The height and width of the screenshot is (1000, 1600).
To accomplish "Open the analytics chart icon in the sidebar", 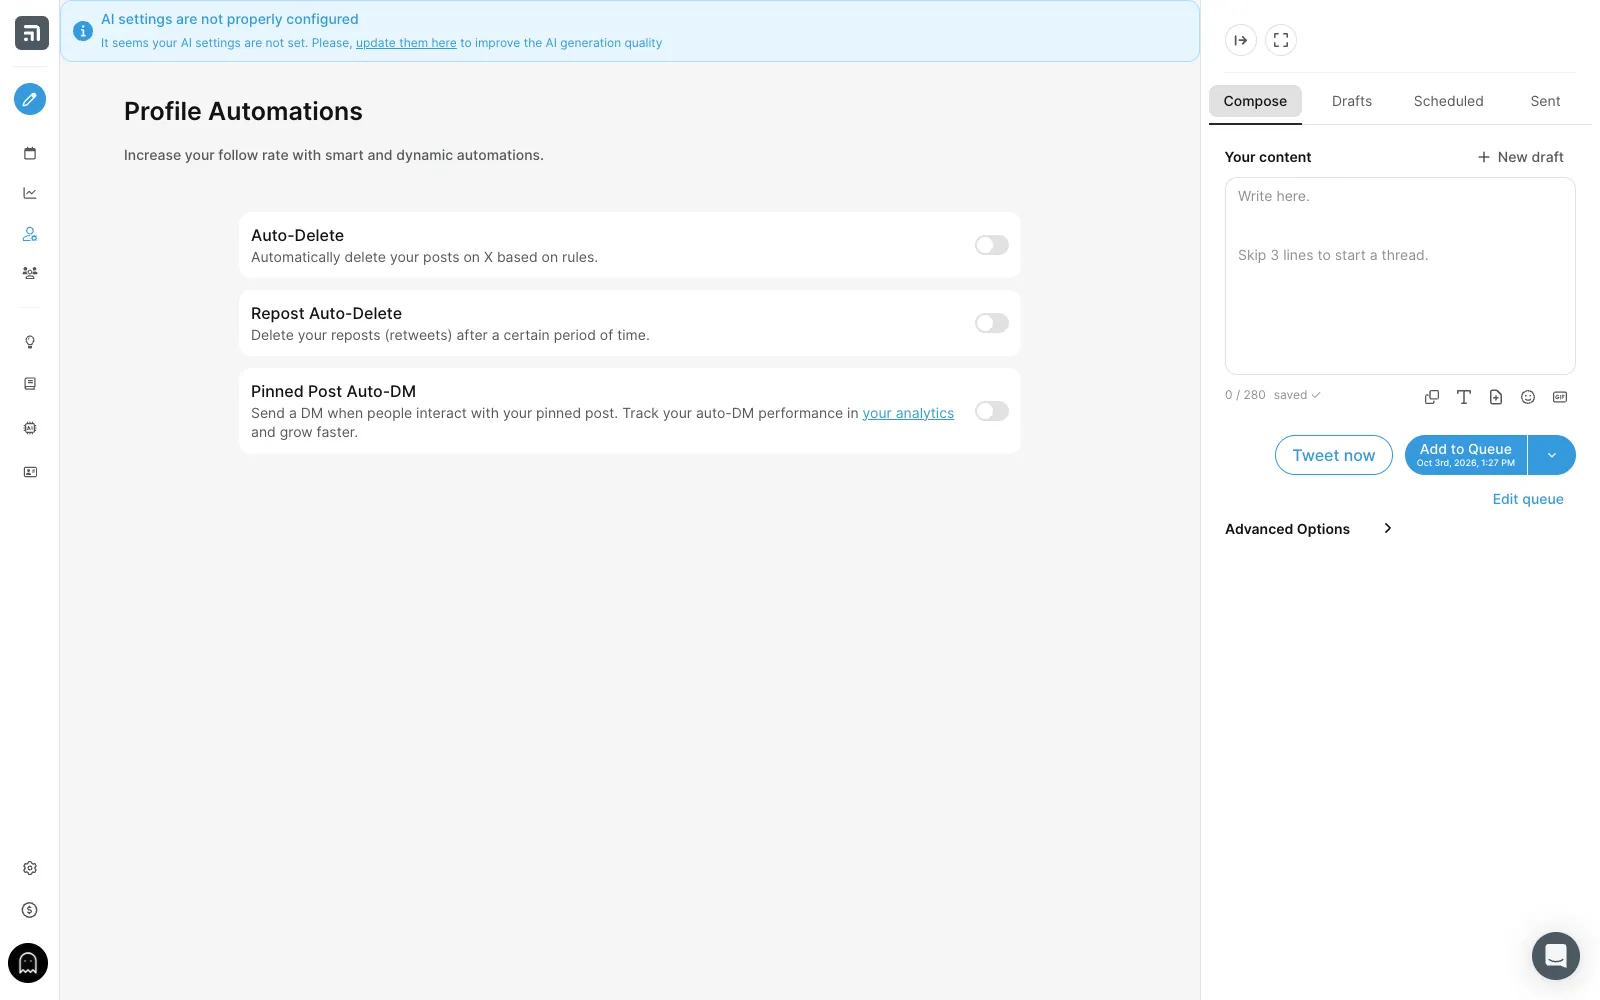I will pyautogui.click(x=30, y=193).
